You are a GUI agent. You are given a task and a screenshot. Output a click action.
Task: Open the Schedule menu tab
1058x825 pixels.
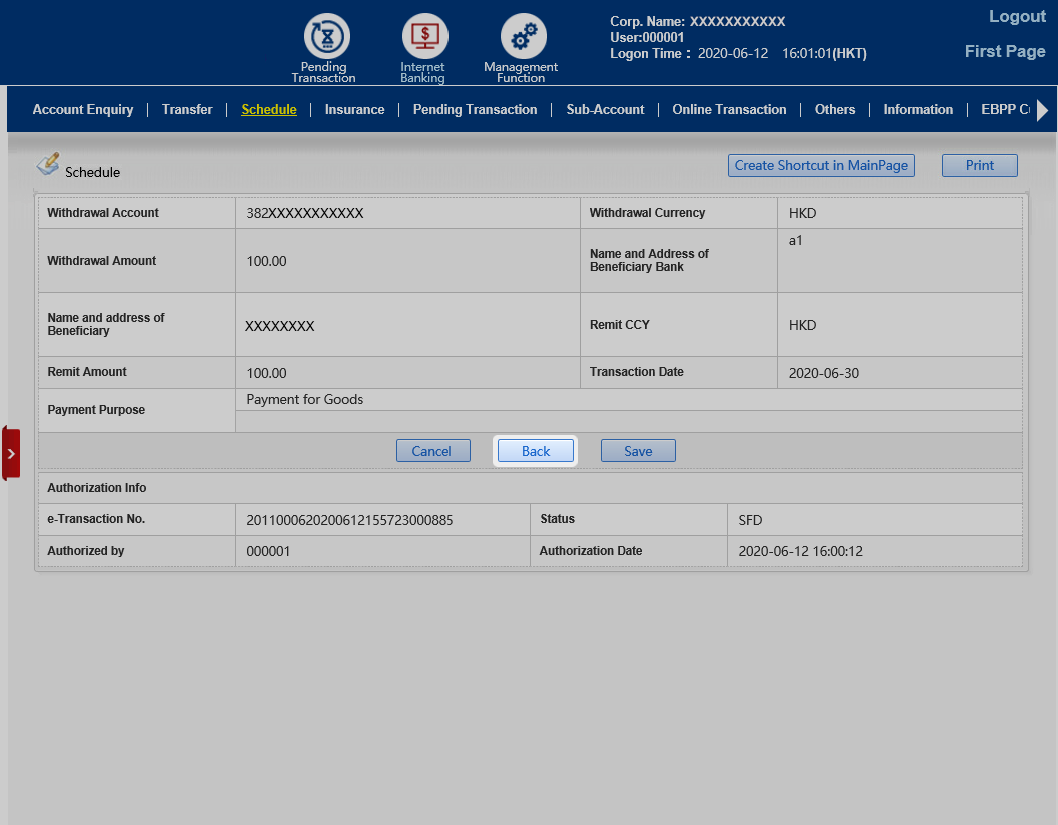(x=269, y=110)
